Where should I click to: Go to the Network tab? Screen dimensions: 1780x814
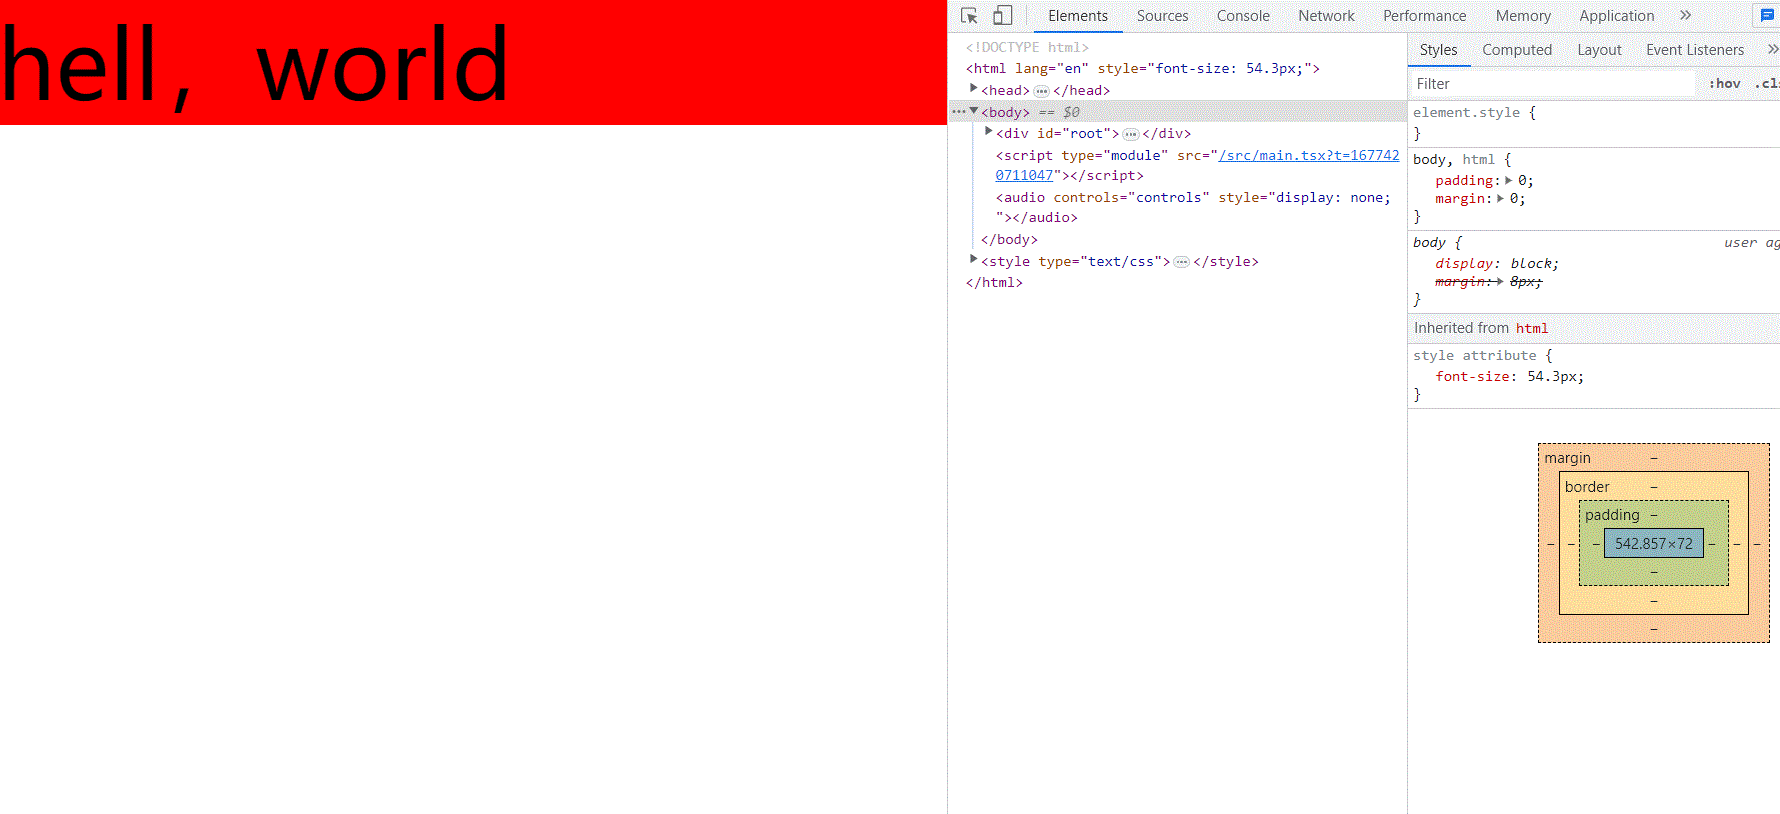click(1326, 16)
